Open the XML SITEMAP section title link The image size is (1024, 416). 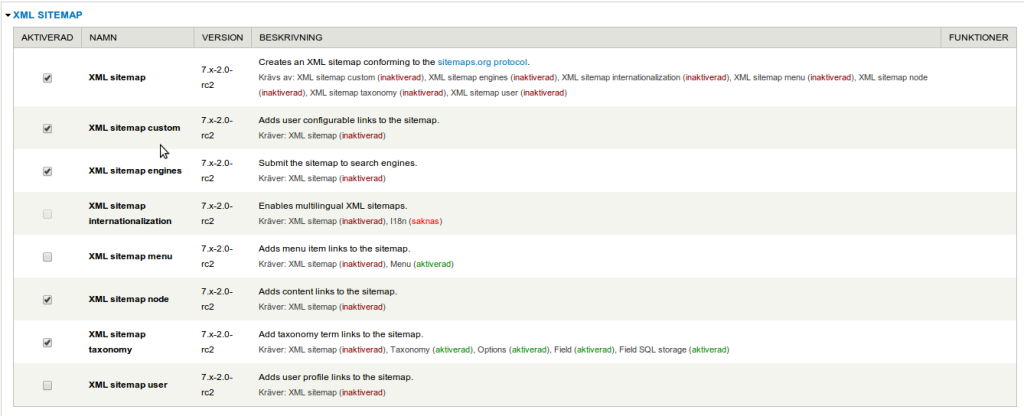pos(47,16)
